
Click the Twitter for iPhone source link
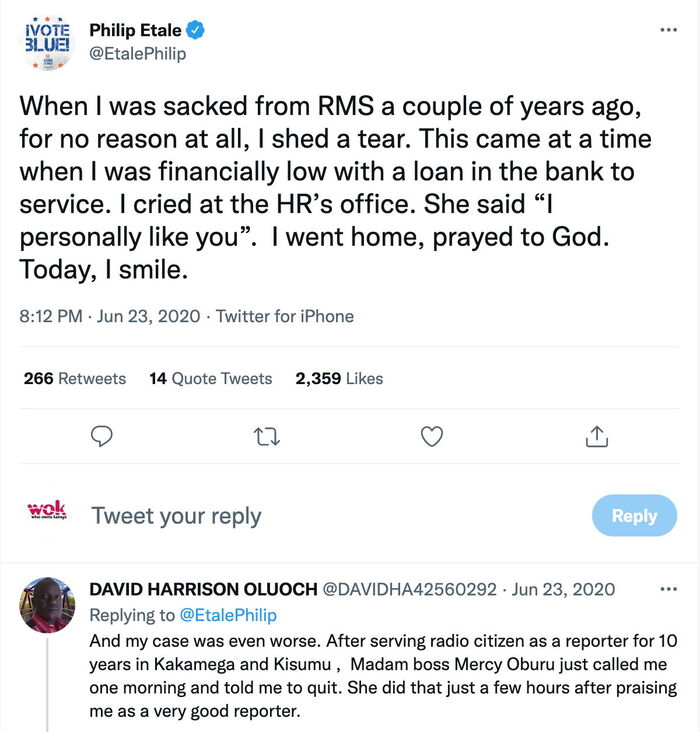click(285, 316)
